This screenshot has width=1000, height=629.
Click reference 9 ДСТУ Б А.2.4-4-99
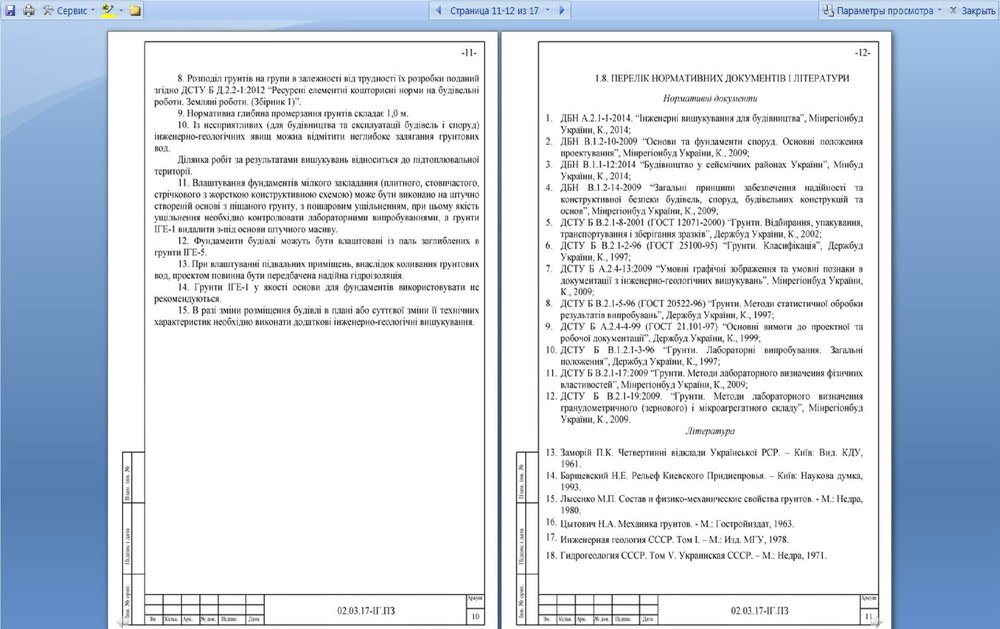click(x=704, y=332)
